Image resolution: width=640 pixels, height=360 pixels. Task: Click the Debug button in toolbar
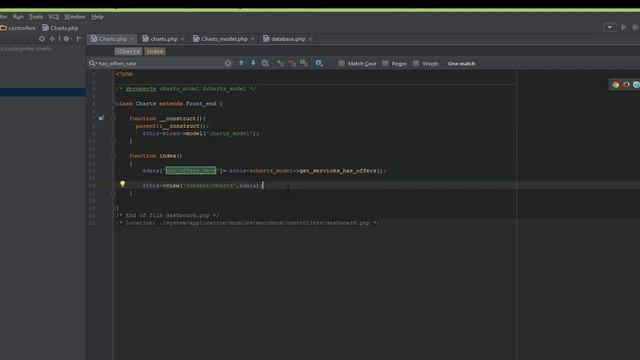(x=636, y=27)
